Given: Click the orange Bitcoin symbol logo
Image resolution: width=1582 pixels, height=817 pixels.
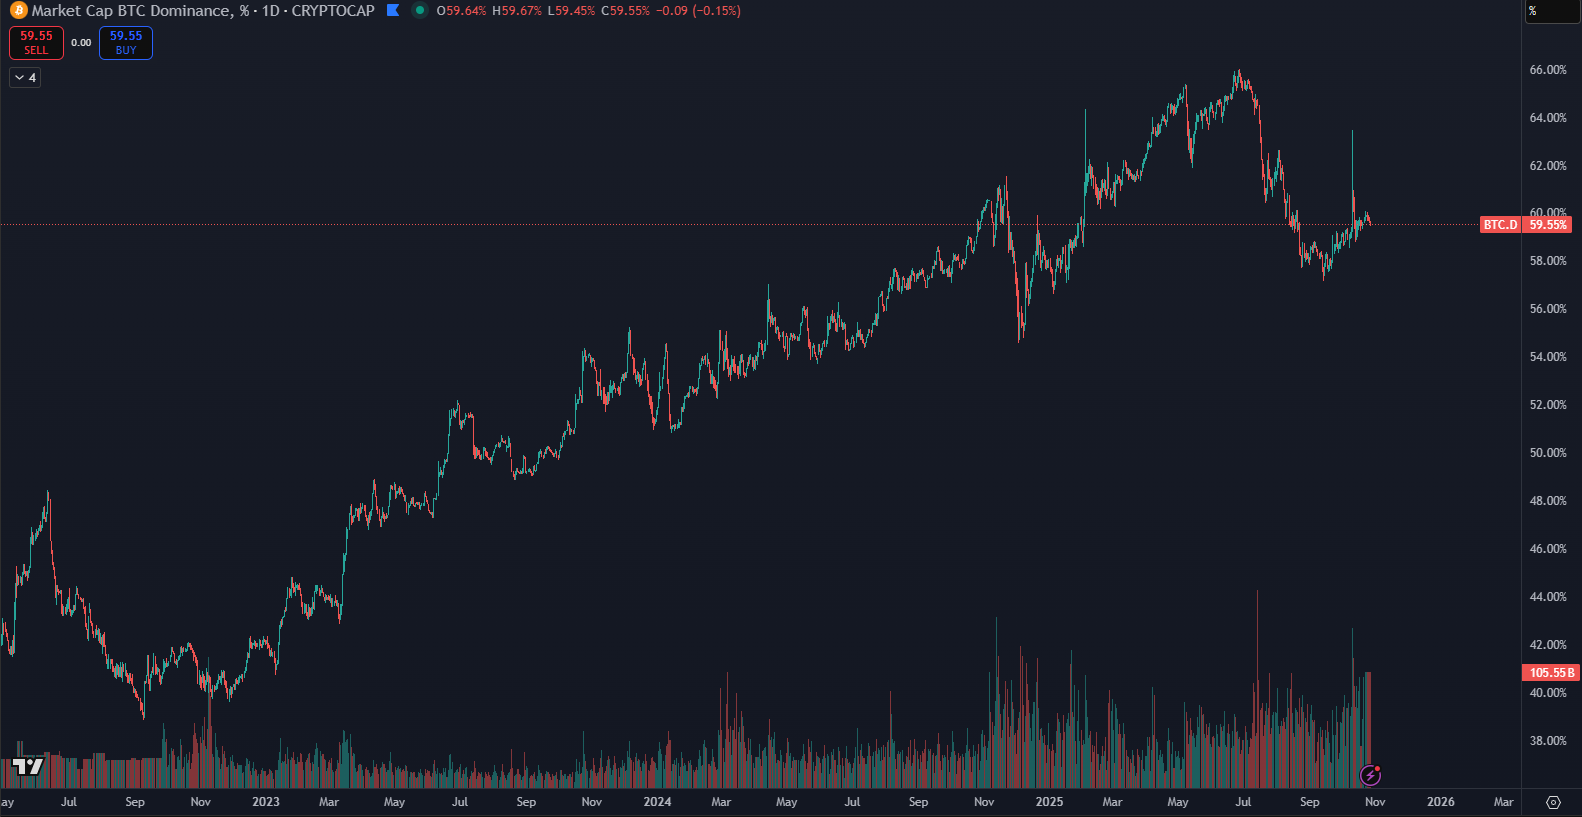Looking at the screenshot, I should pyautogui.click(x=17, y=11).
